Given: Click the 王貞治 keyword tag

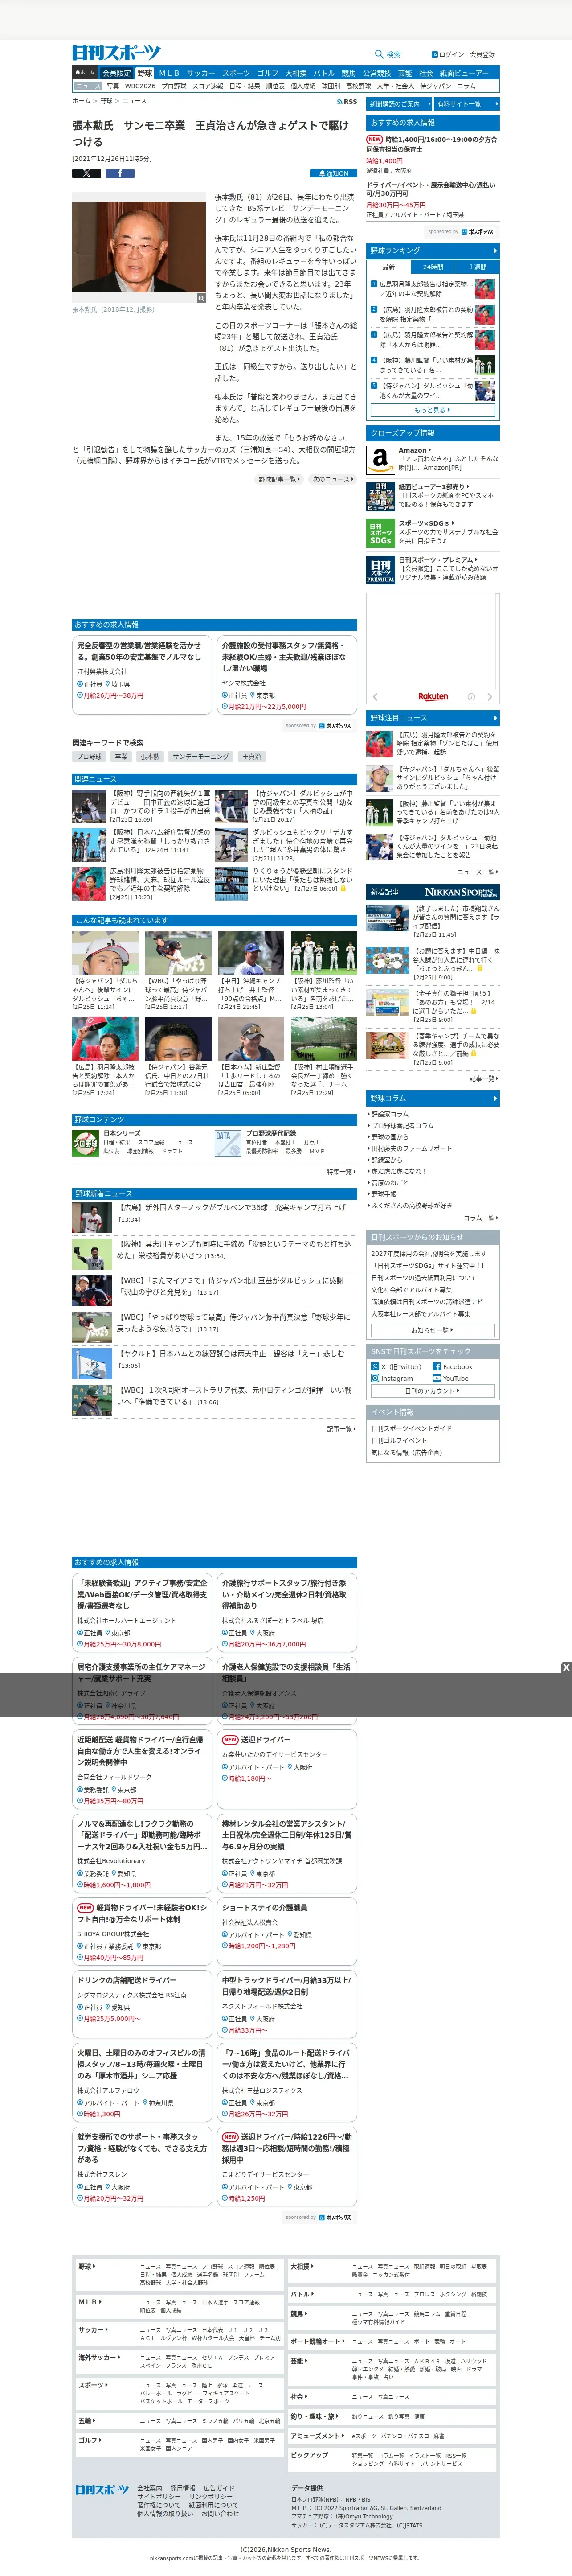Looking at the screenshot, I should 252,757.
